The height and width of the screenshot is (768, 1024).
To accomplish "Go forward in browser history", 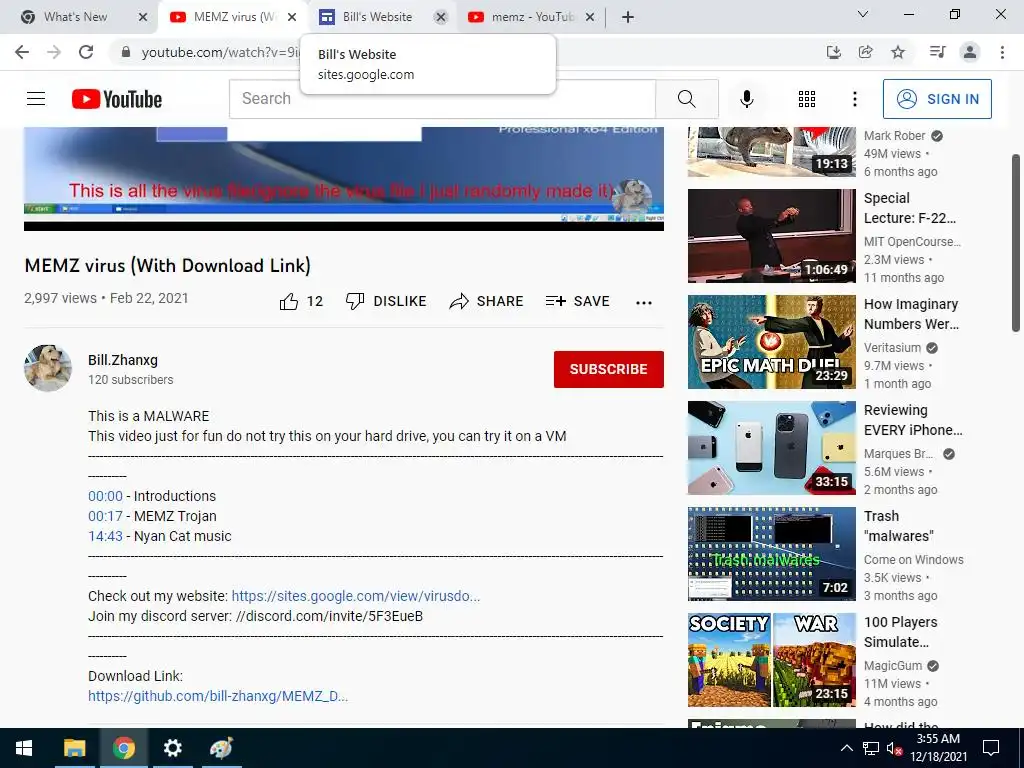I will 54,52.
